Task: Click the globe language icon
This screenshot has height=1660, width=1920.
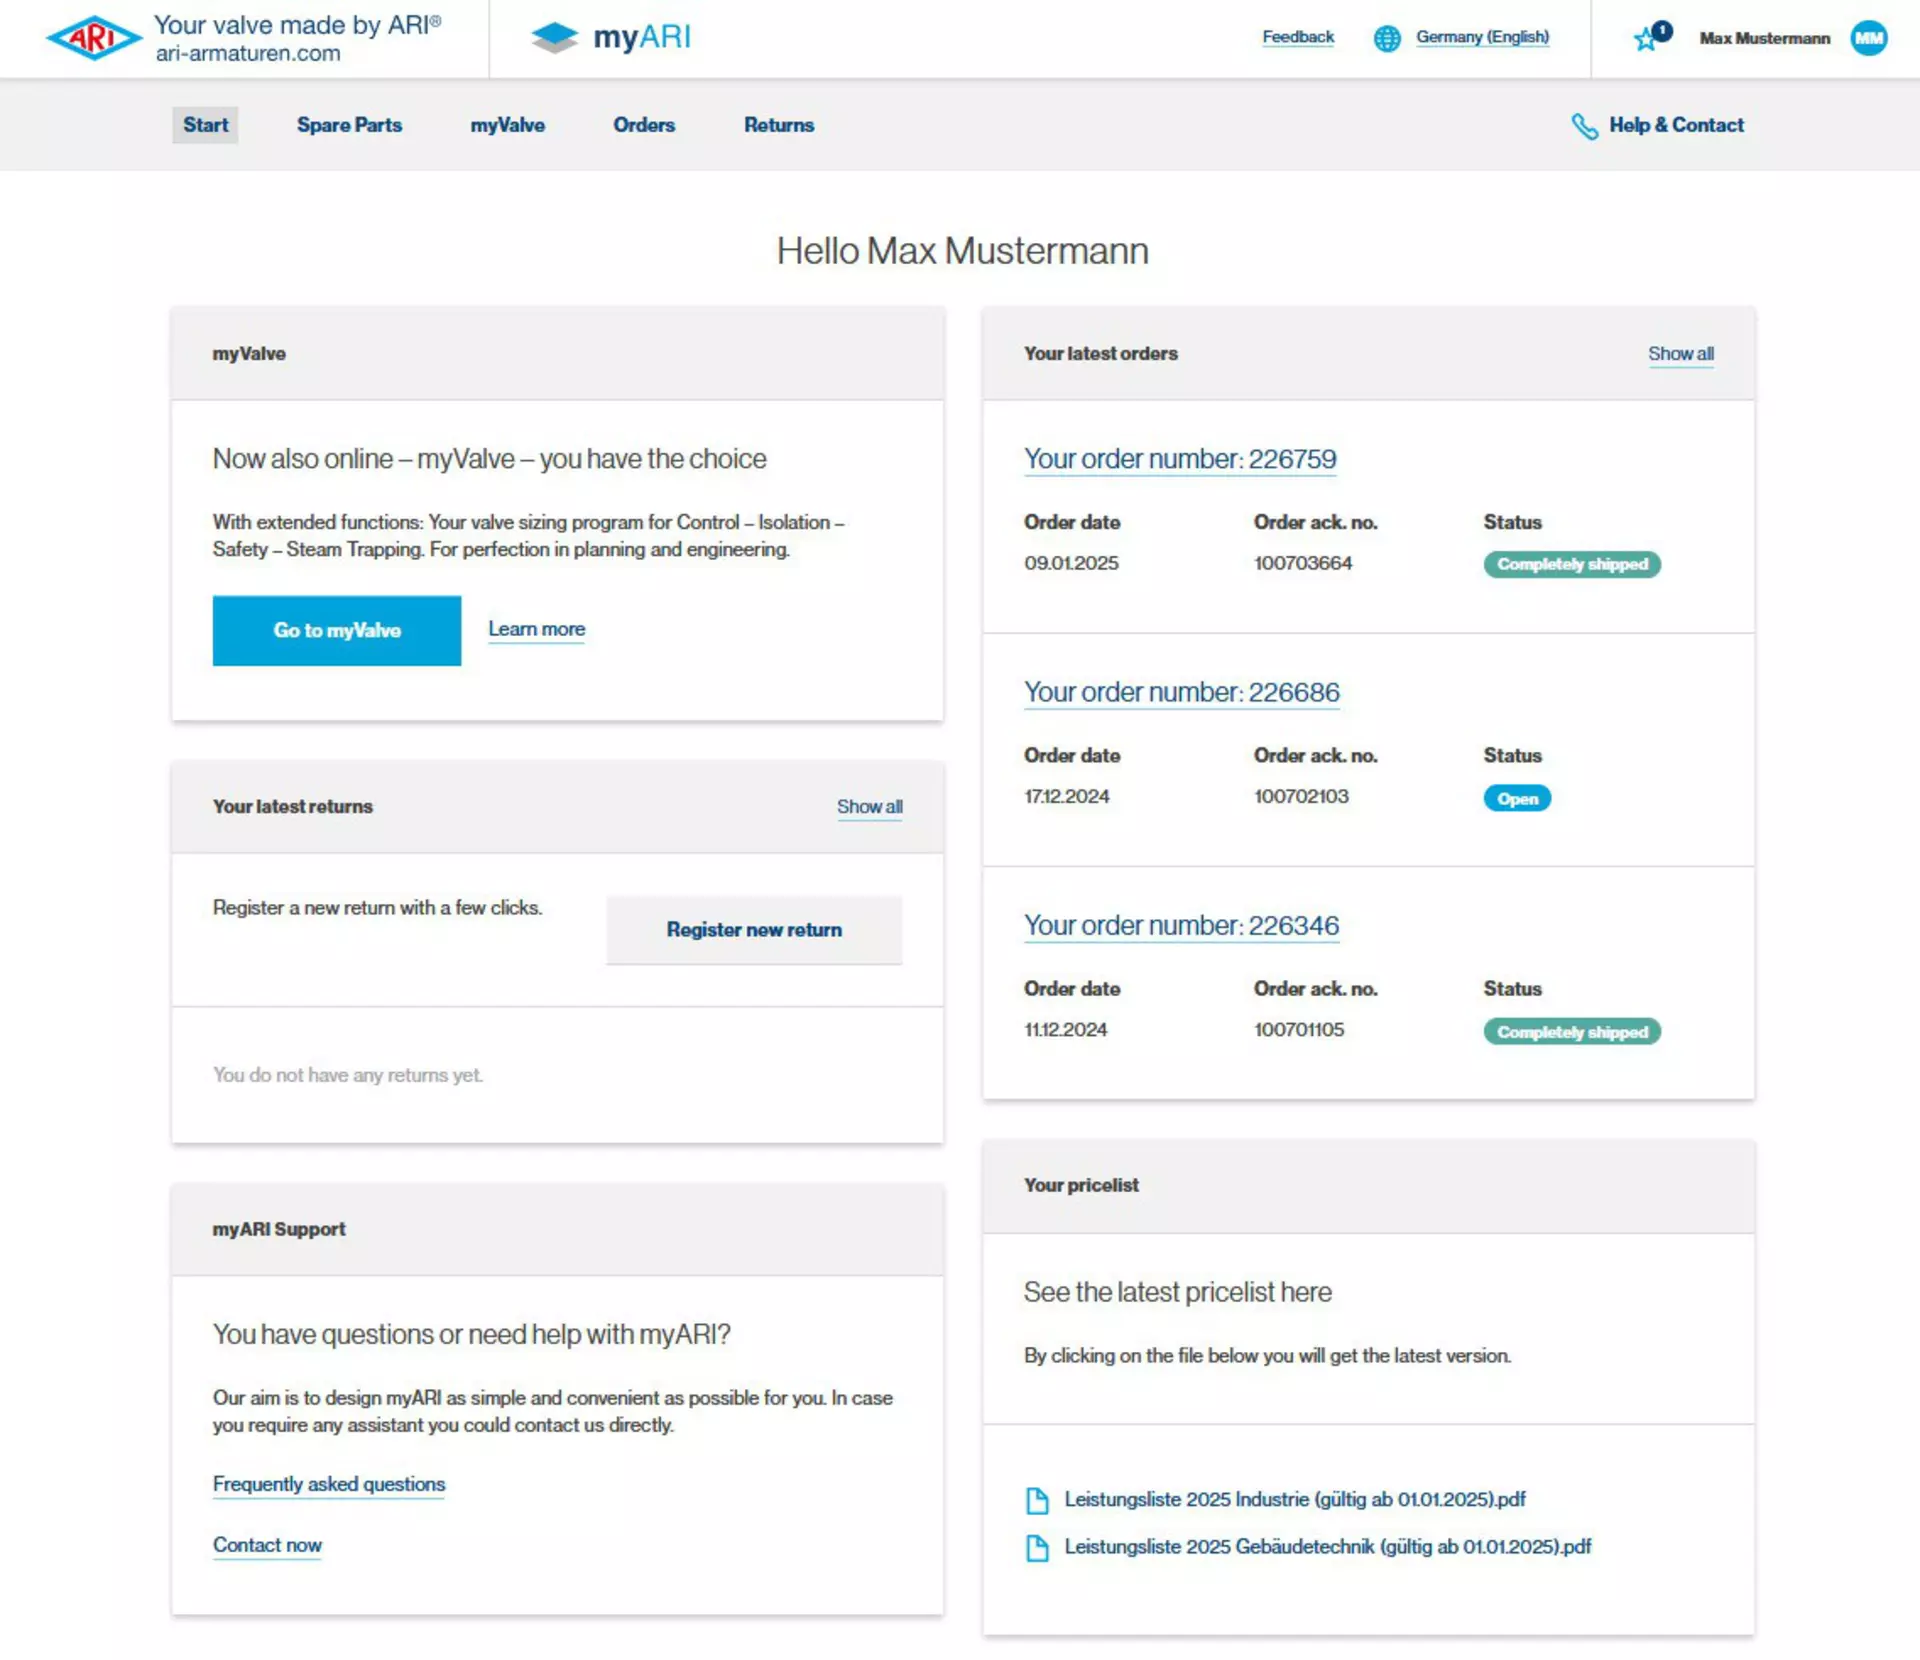Action: pos(1387,38)
